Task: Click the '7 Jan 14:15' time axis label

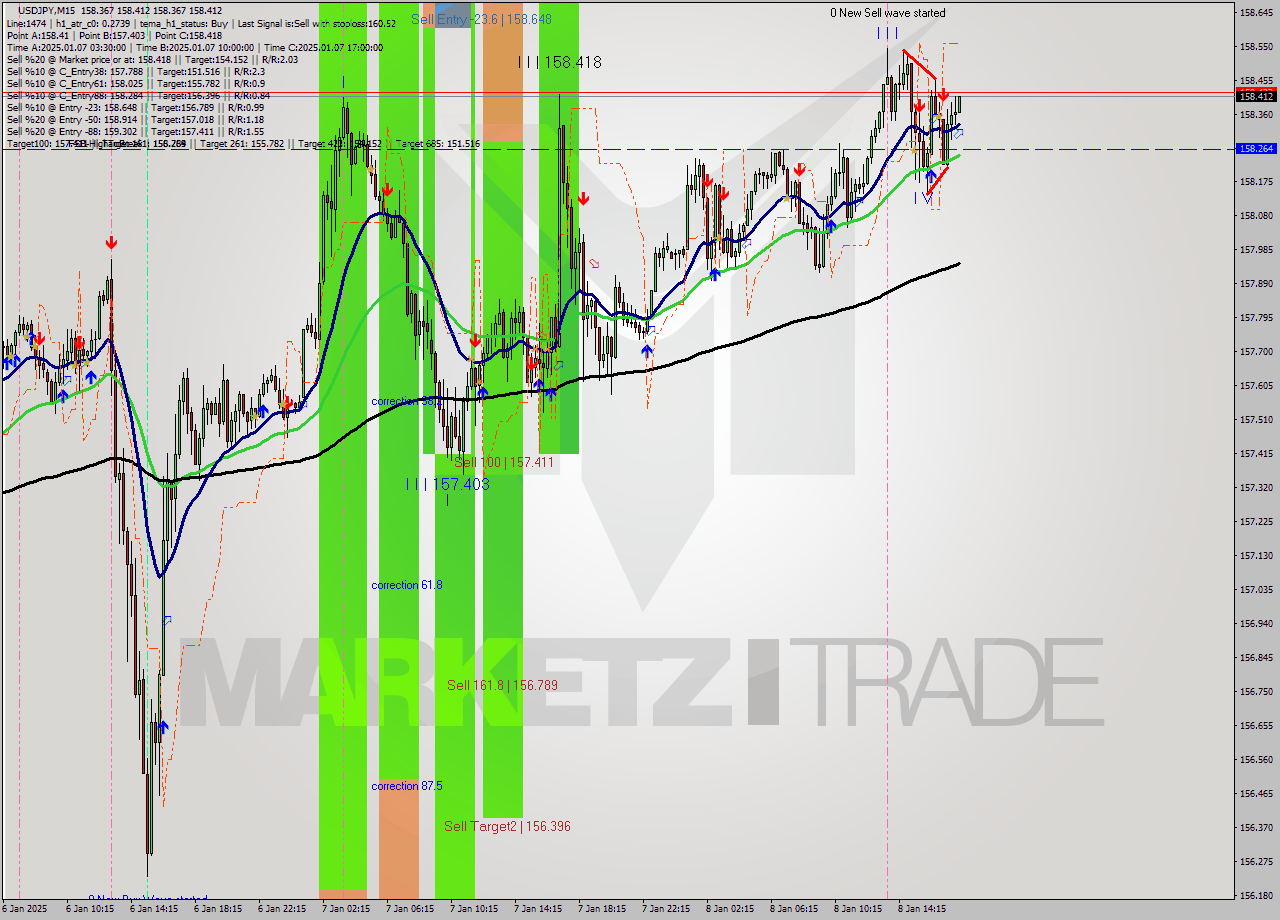Action: 536,909
